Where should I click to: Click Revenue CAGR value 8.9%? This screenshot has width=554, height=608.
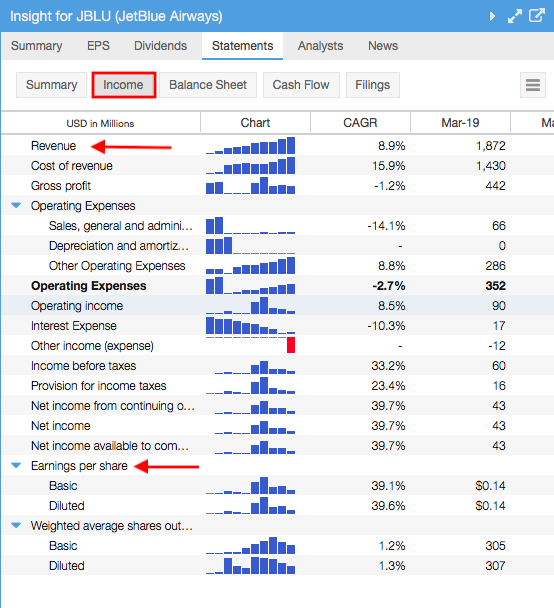click(392, 146)
